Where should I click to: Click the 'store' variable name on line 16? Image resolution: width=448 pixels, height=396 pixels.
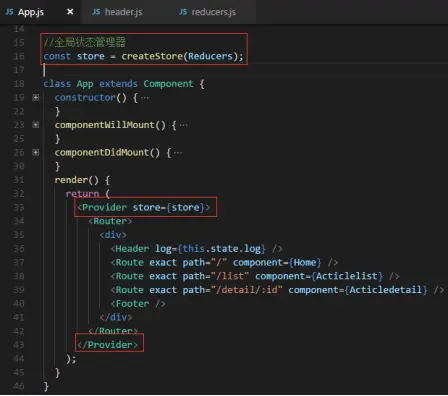click(x=91, y=56)
